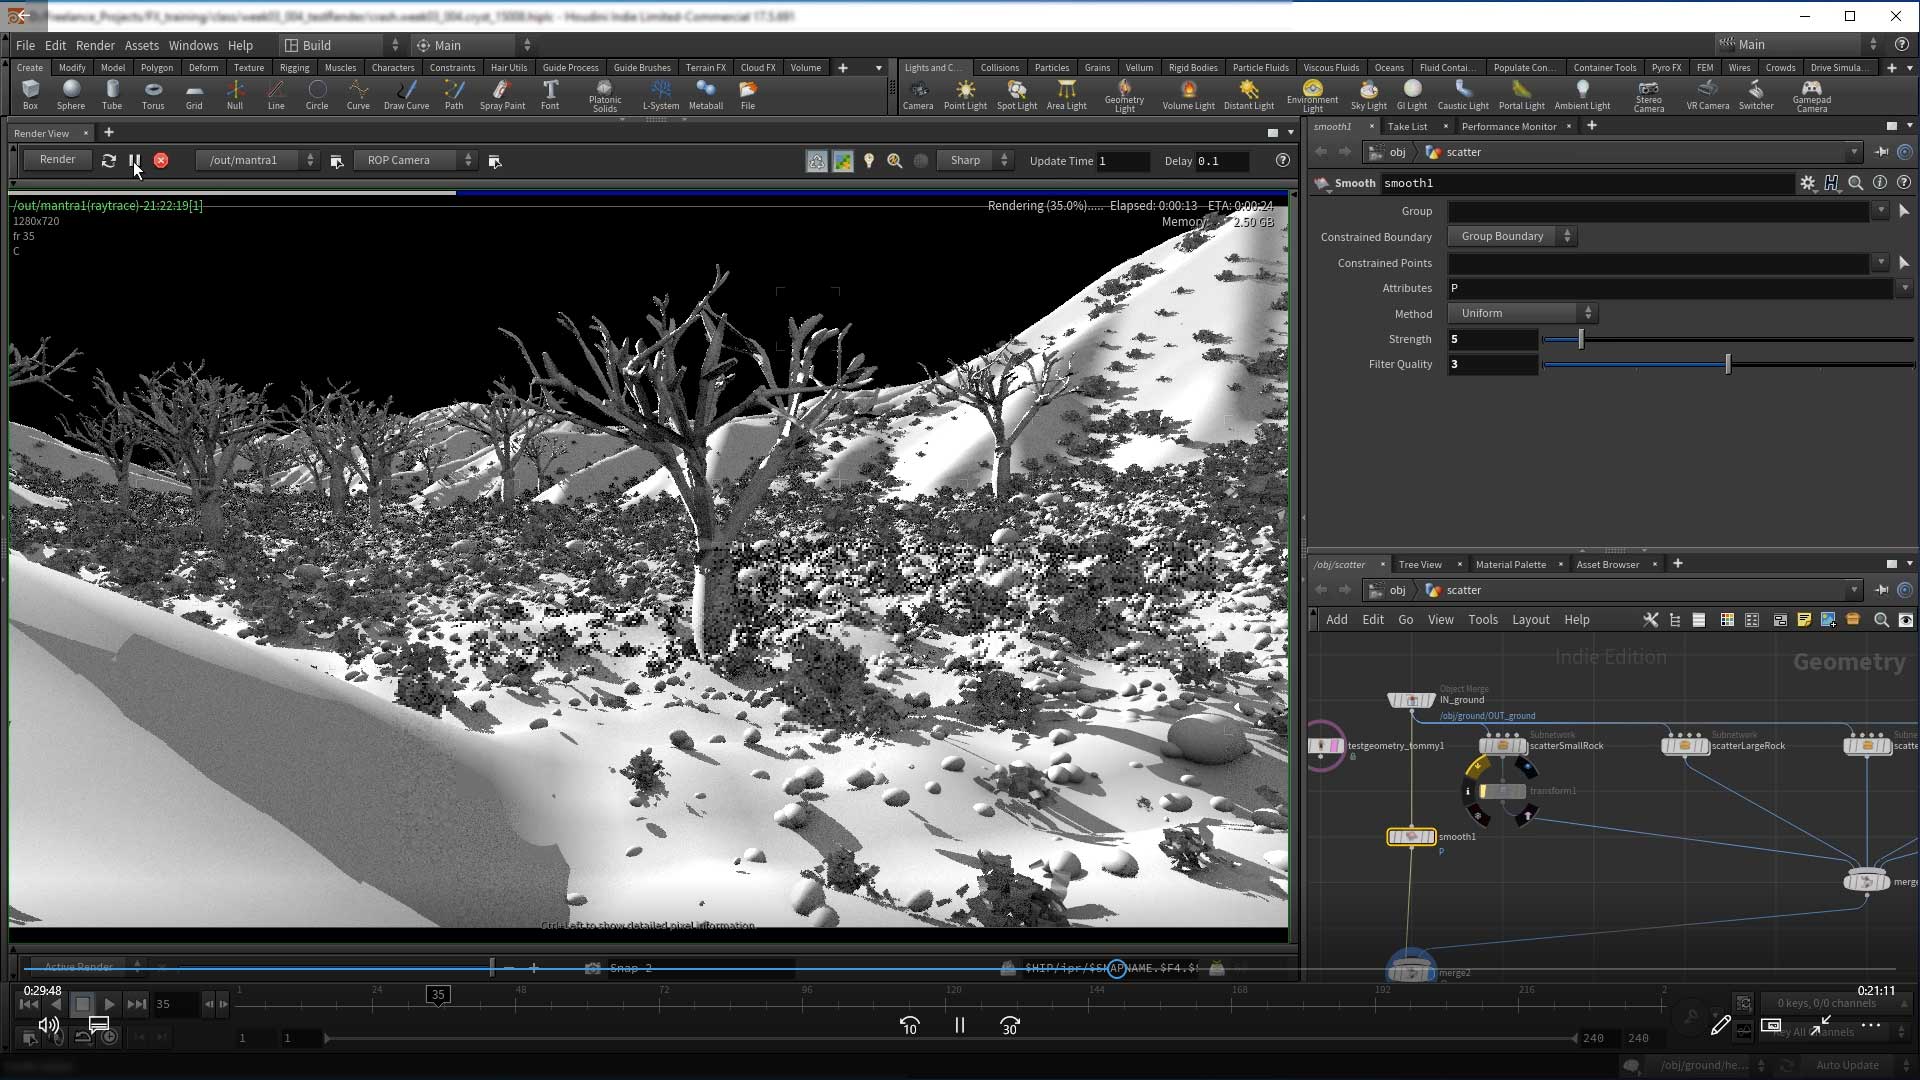Add a Point Light from shelf

pyautogui.click(x=964, y=94)
